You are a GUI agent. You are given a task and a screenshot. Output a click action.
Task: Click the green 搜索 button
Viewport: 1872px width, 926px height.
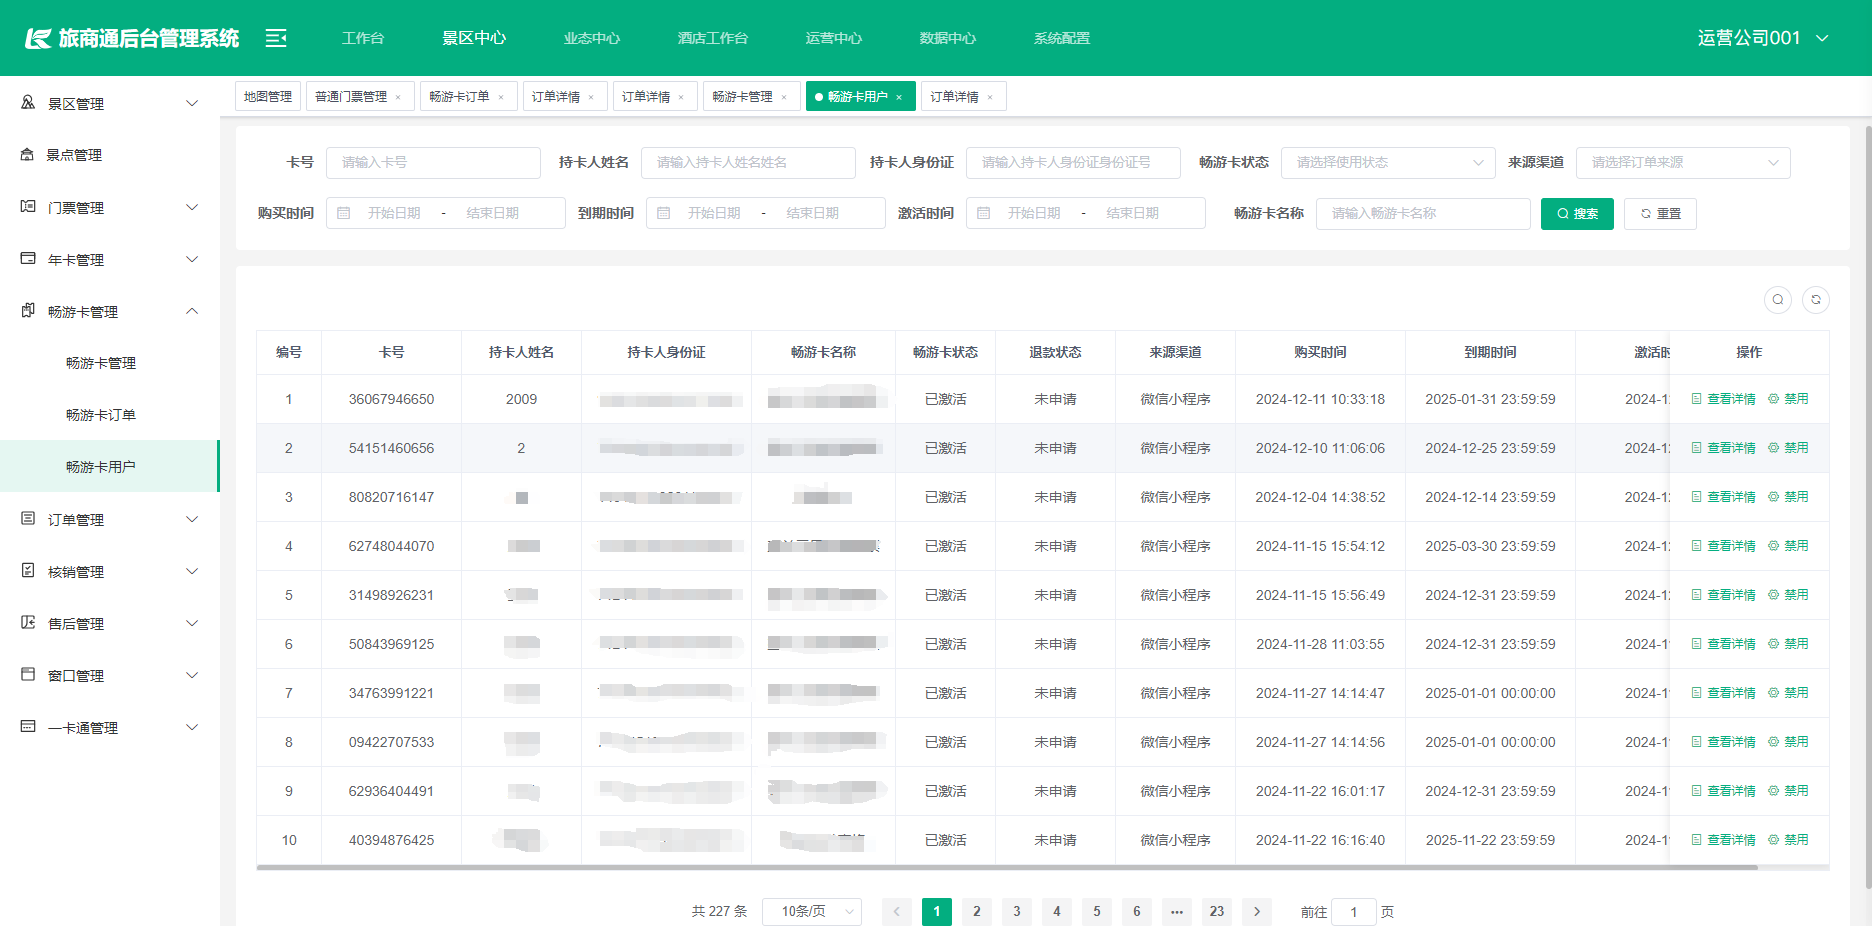[1577, 213]
